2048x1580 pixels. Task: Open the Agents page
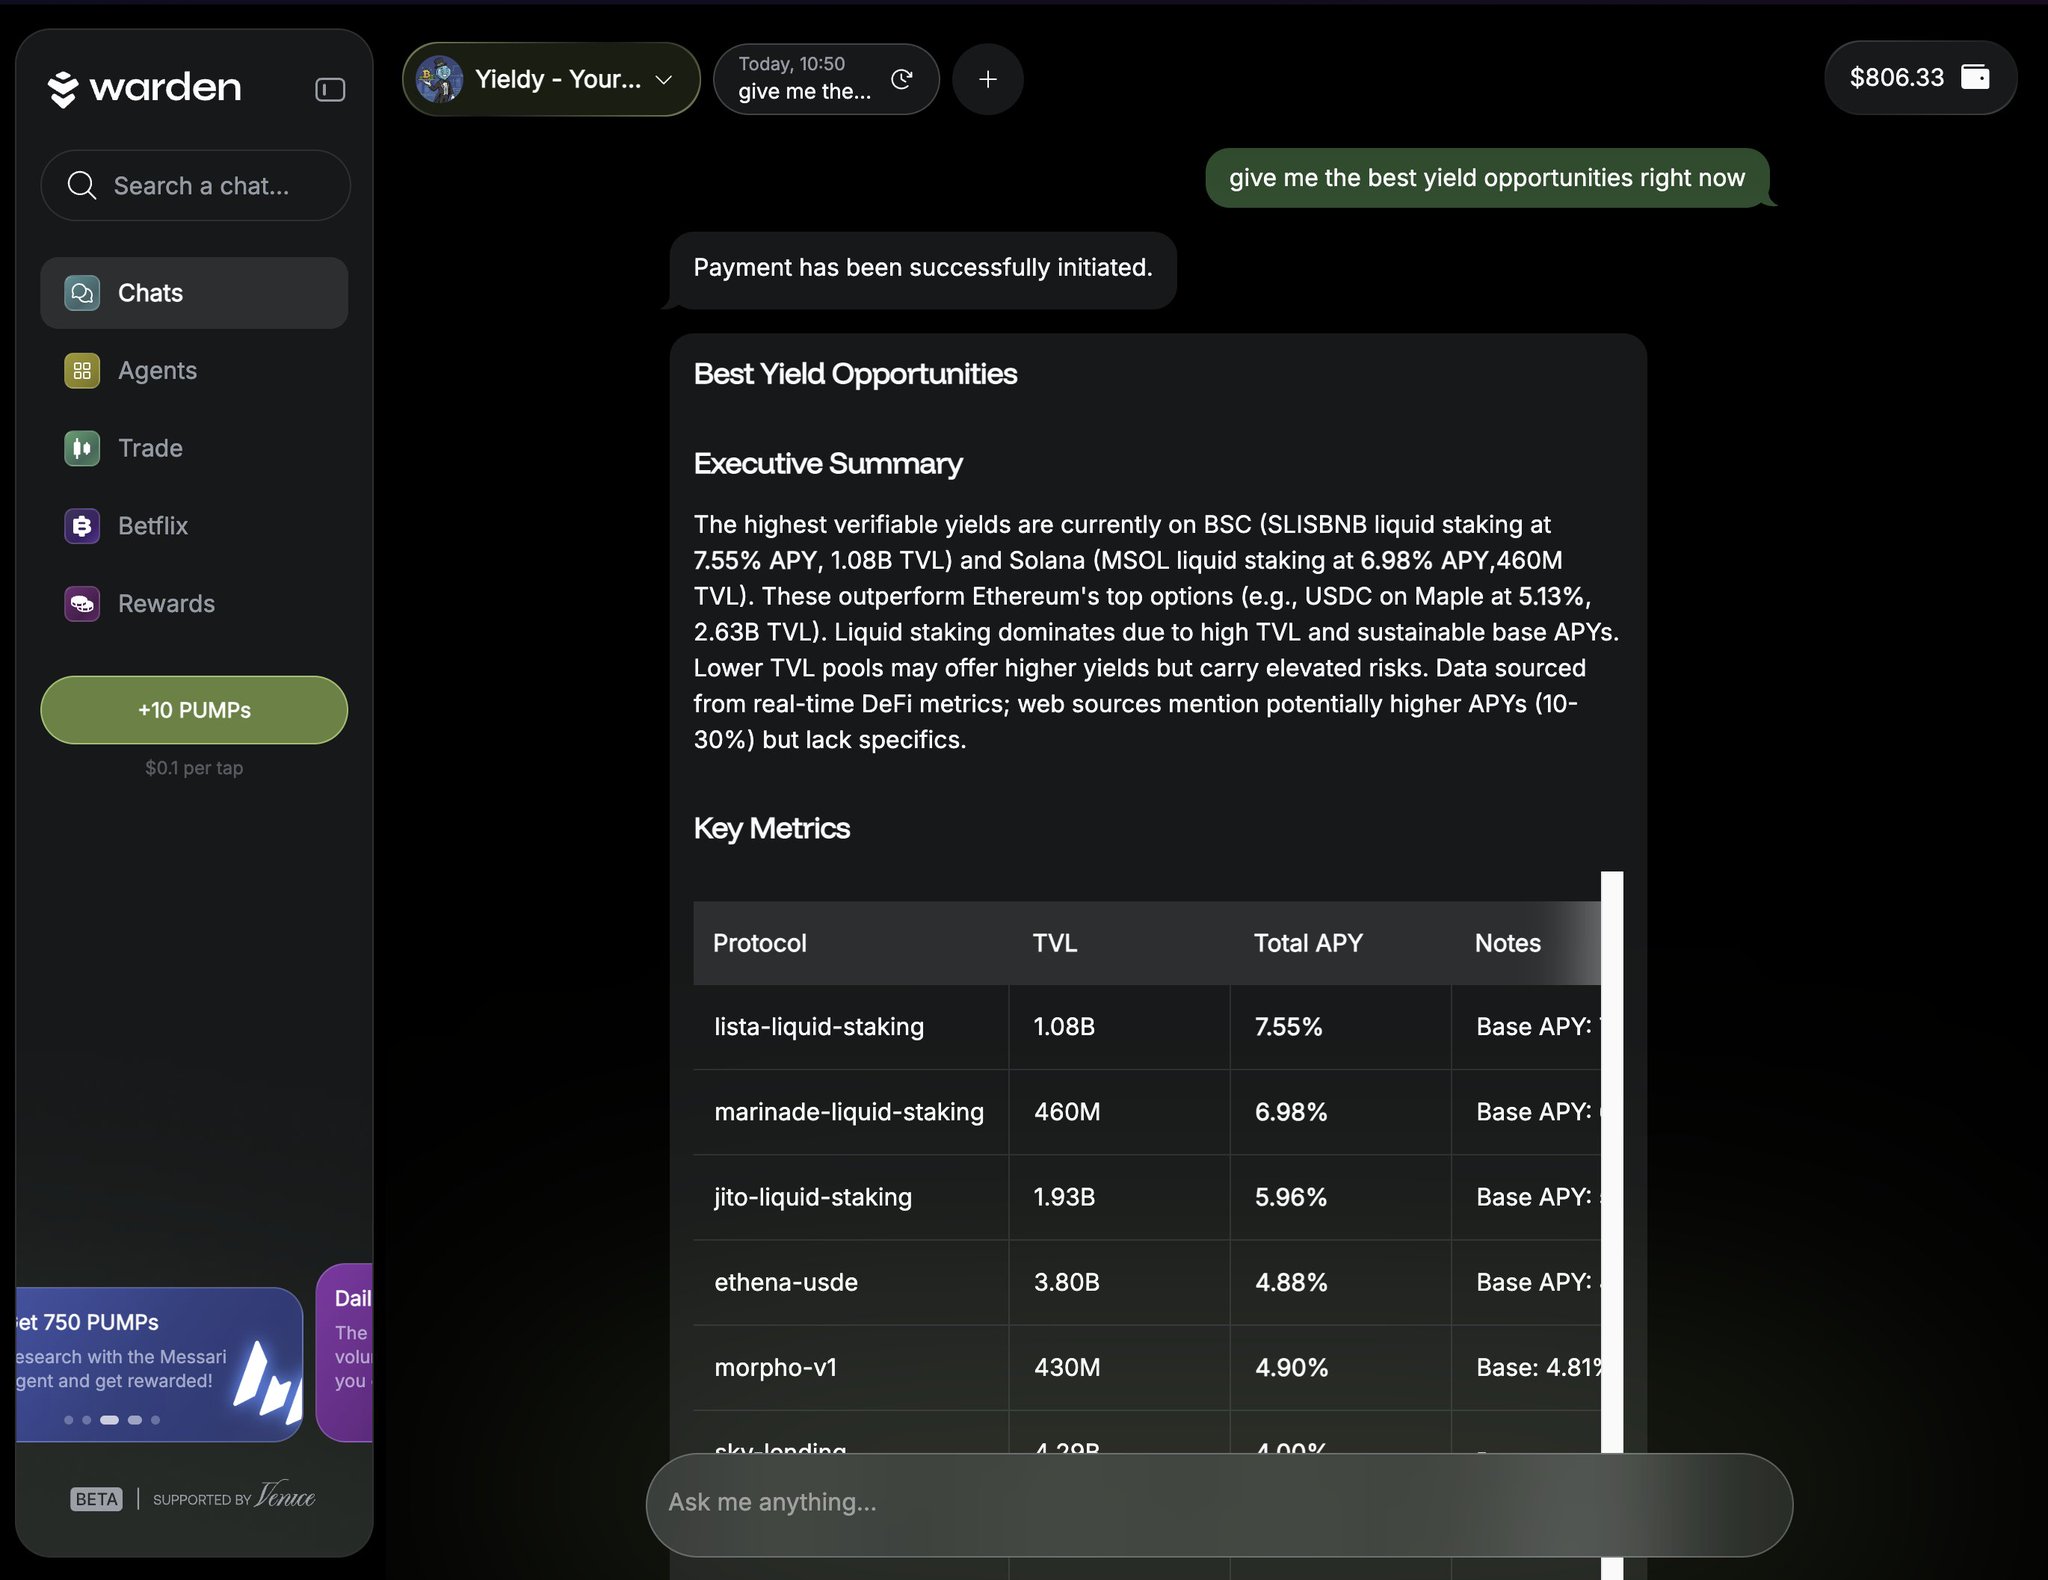click(x=157, y=371)
